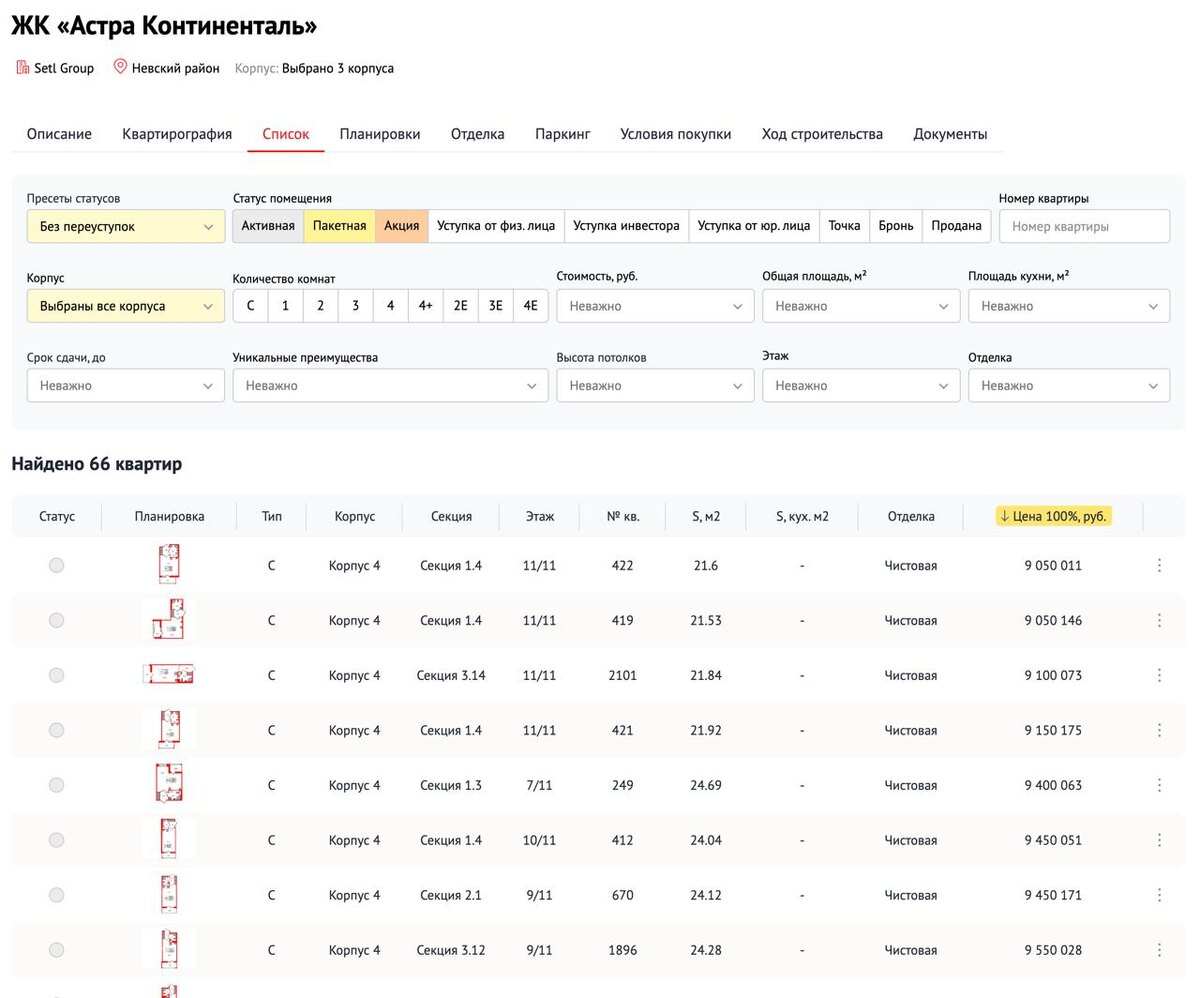Select status radio for apartment 2101
Viewport: 1200px width, 998px height.
pyautogui.click(x=56, y=675)
